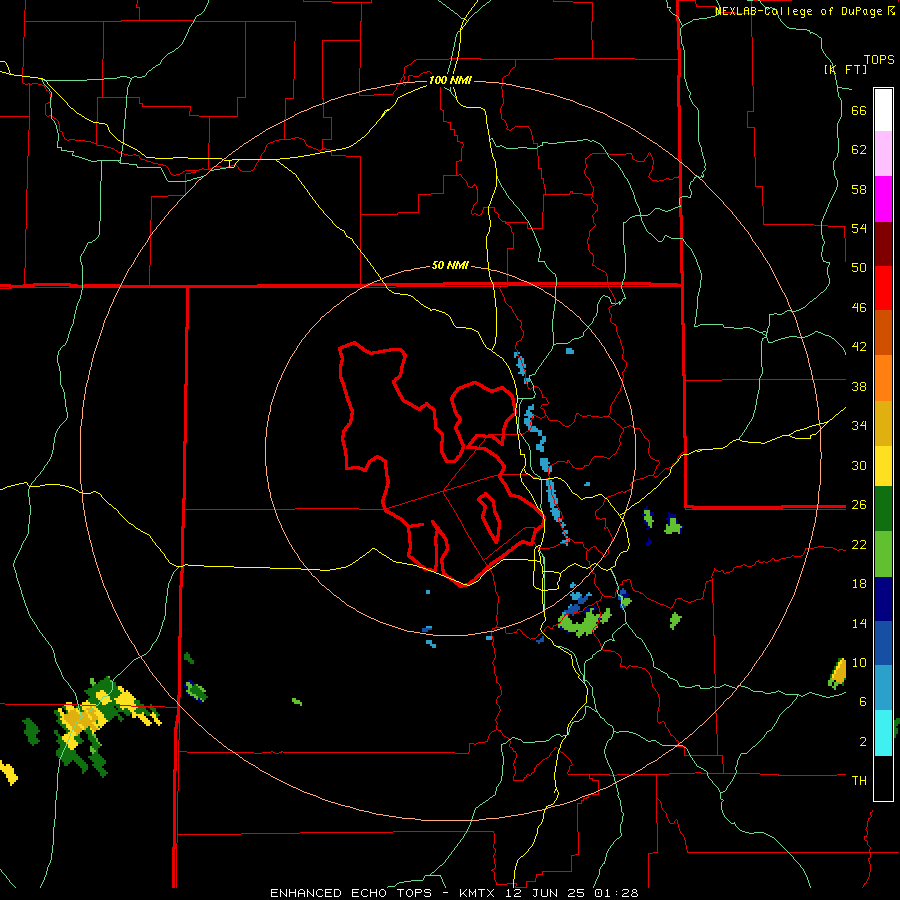This screenshot has height=900, width=900.
Task: Click the light blue legend swatch
Action: [883, 688]
